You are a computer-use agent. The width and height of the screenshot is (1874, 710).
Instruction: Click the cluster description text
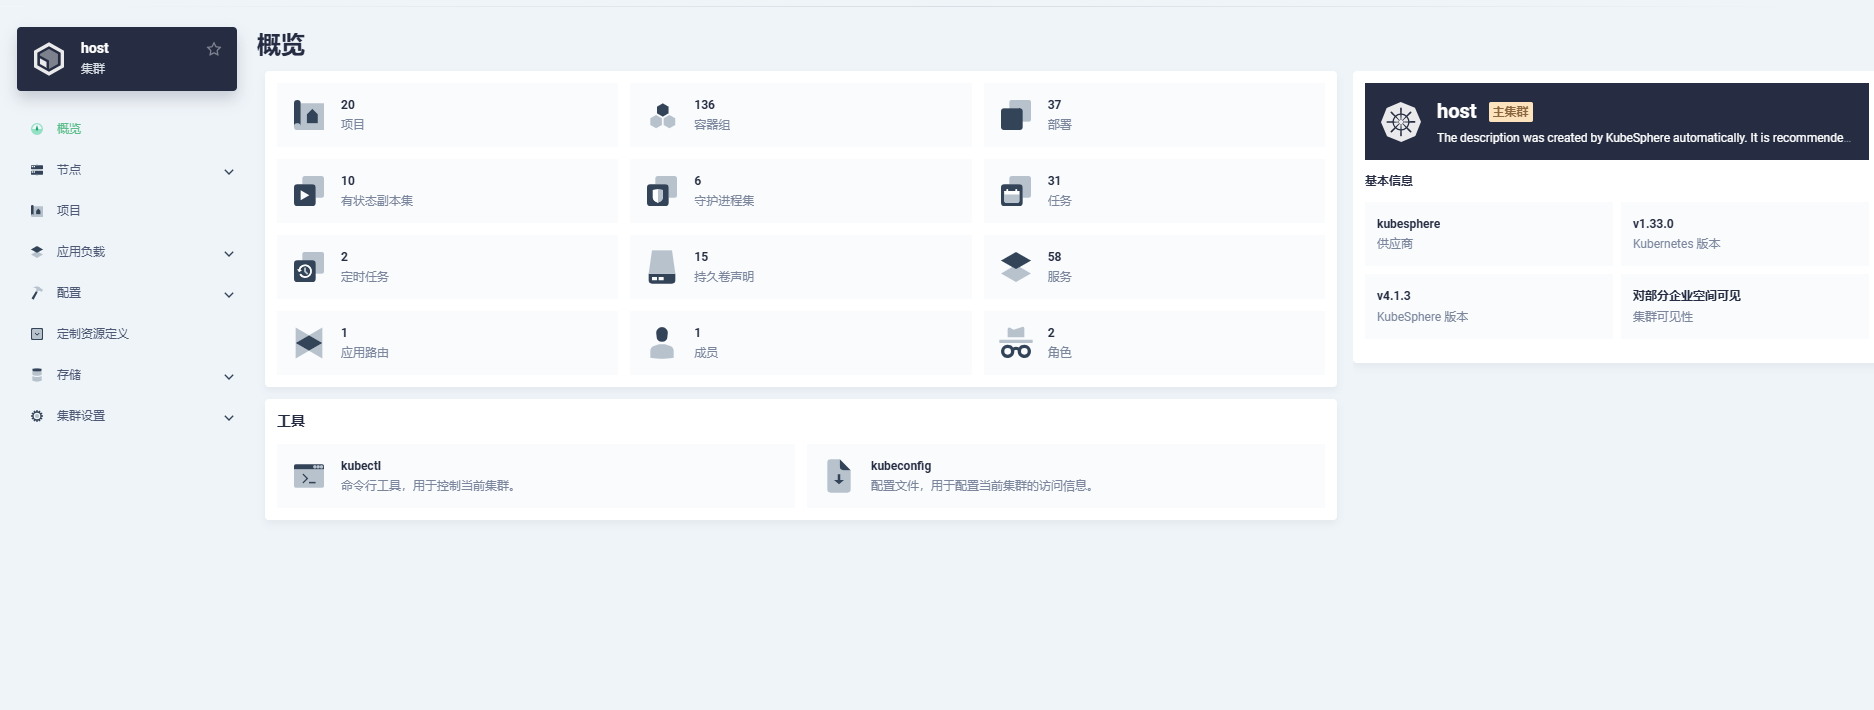[x=1644, y=138]
